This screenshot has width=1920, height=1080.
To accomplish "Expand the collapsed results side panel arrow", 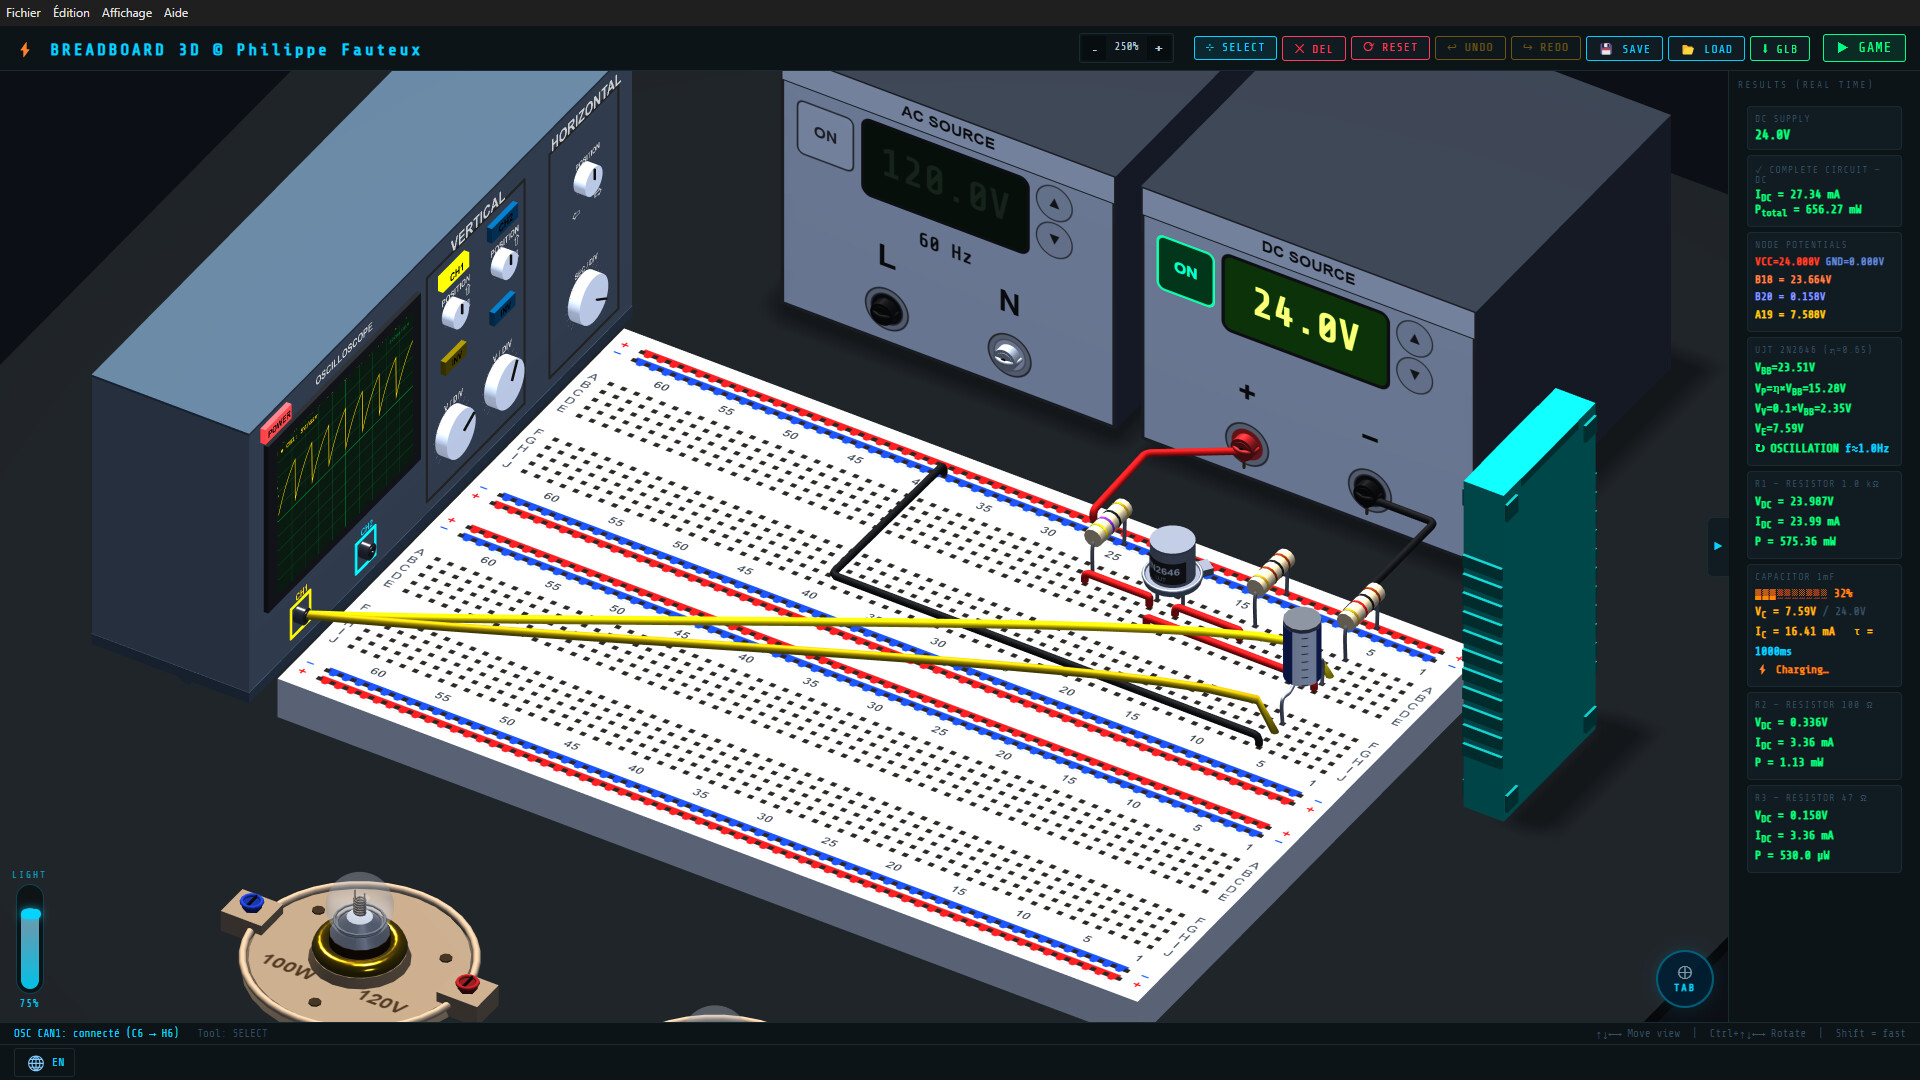I will tap(1717, 546).
